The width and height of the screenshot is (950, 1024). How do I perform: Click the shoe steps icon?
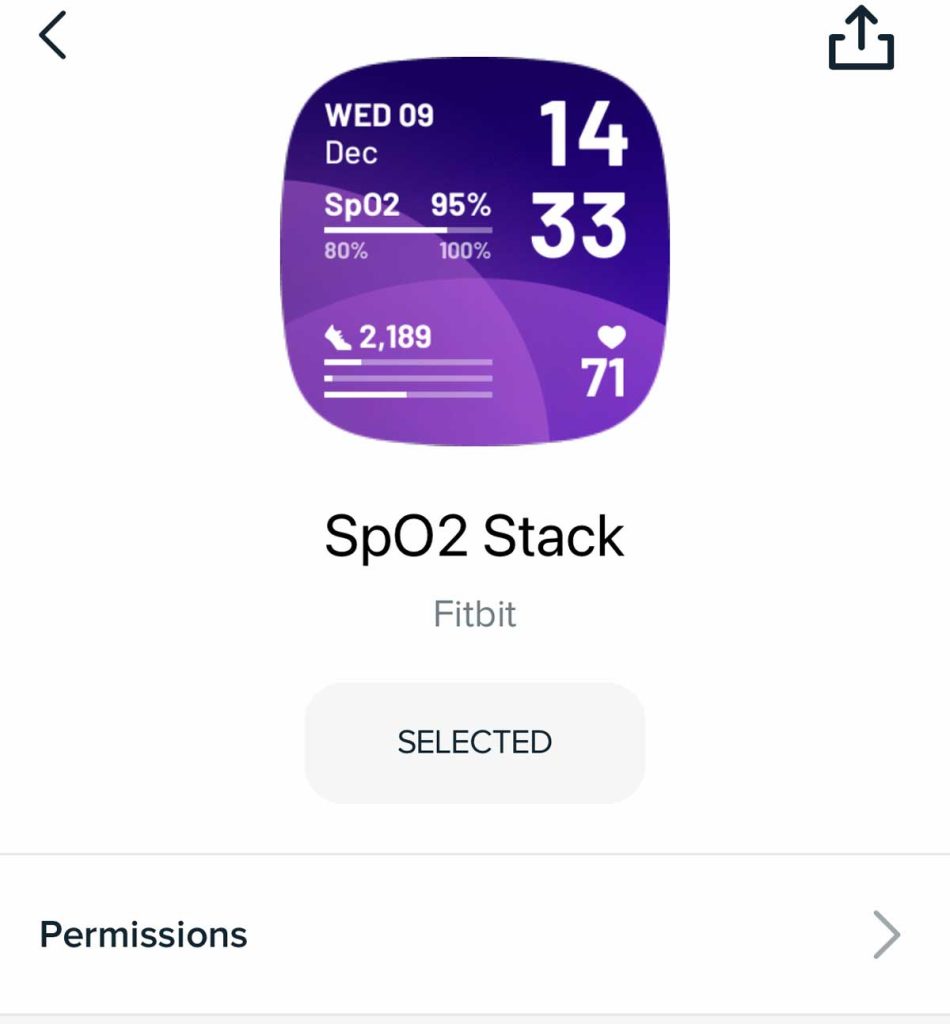[x=339, y=338]
